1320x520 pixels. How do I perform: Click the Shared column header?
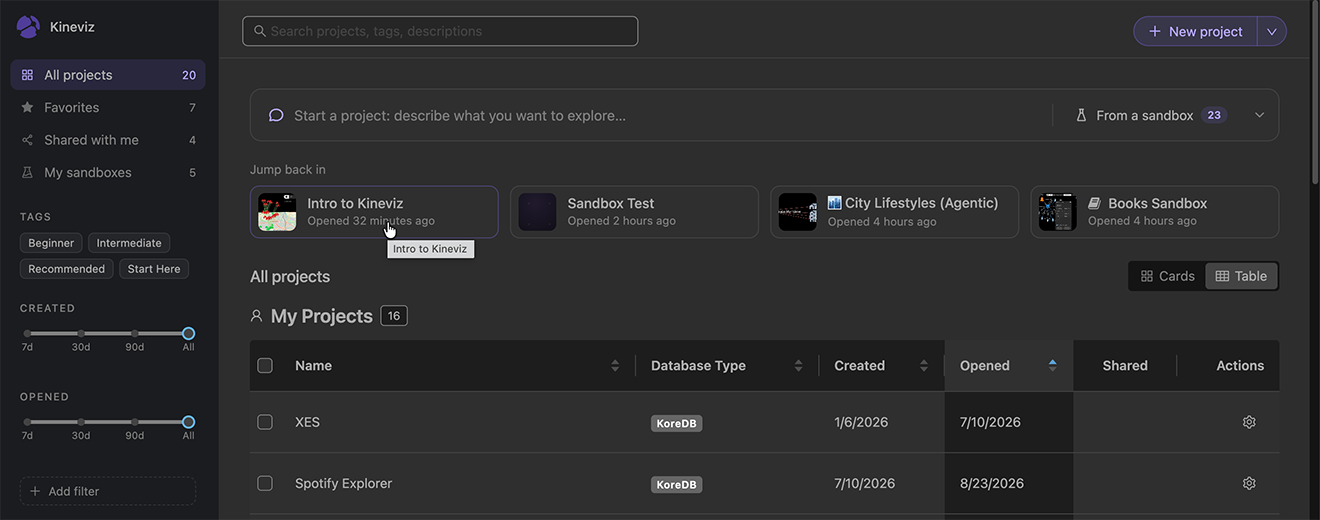click(1125, 366)
